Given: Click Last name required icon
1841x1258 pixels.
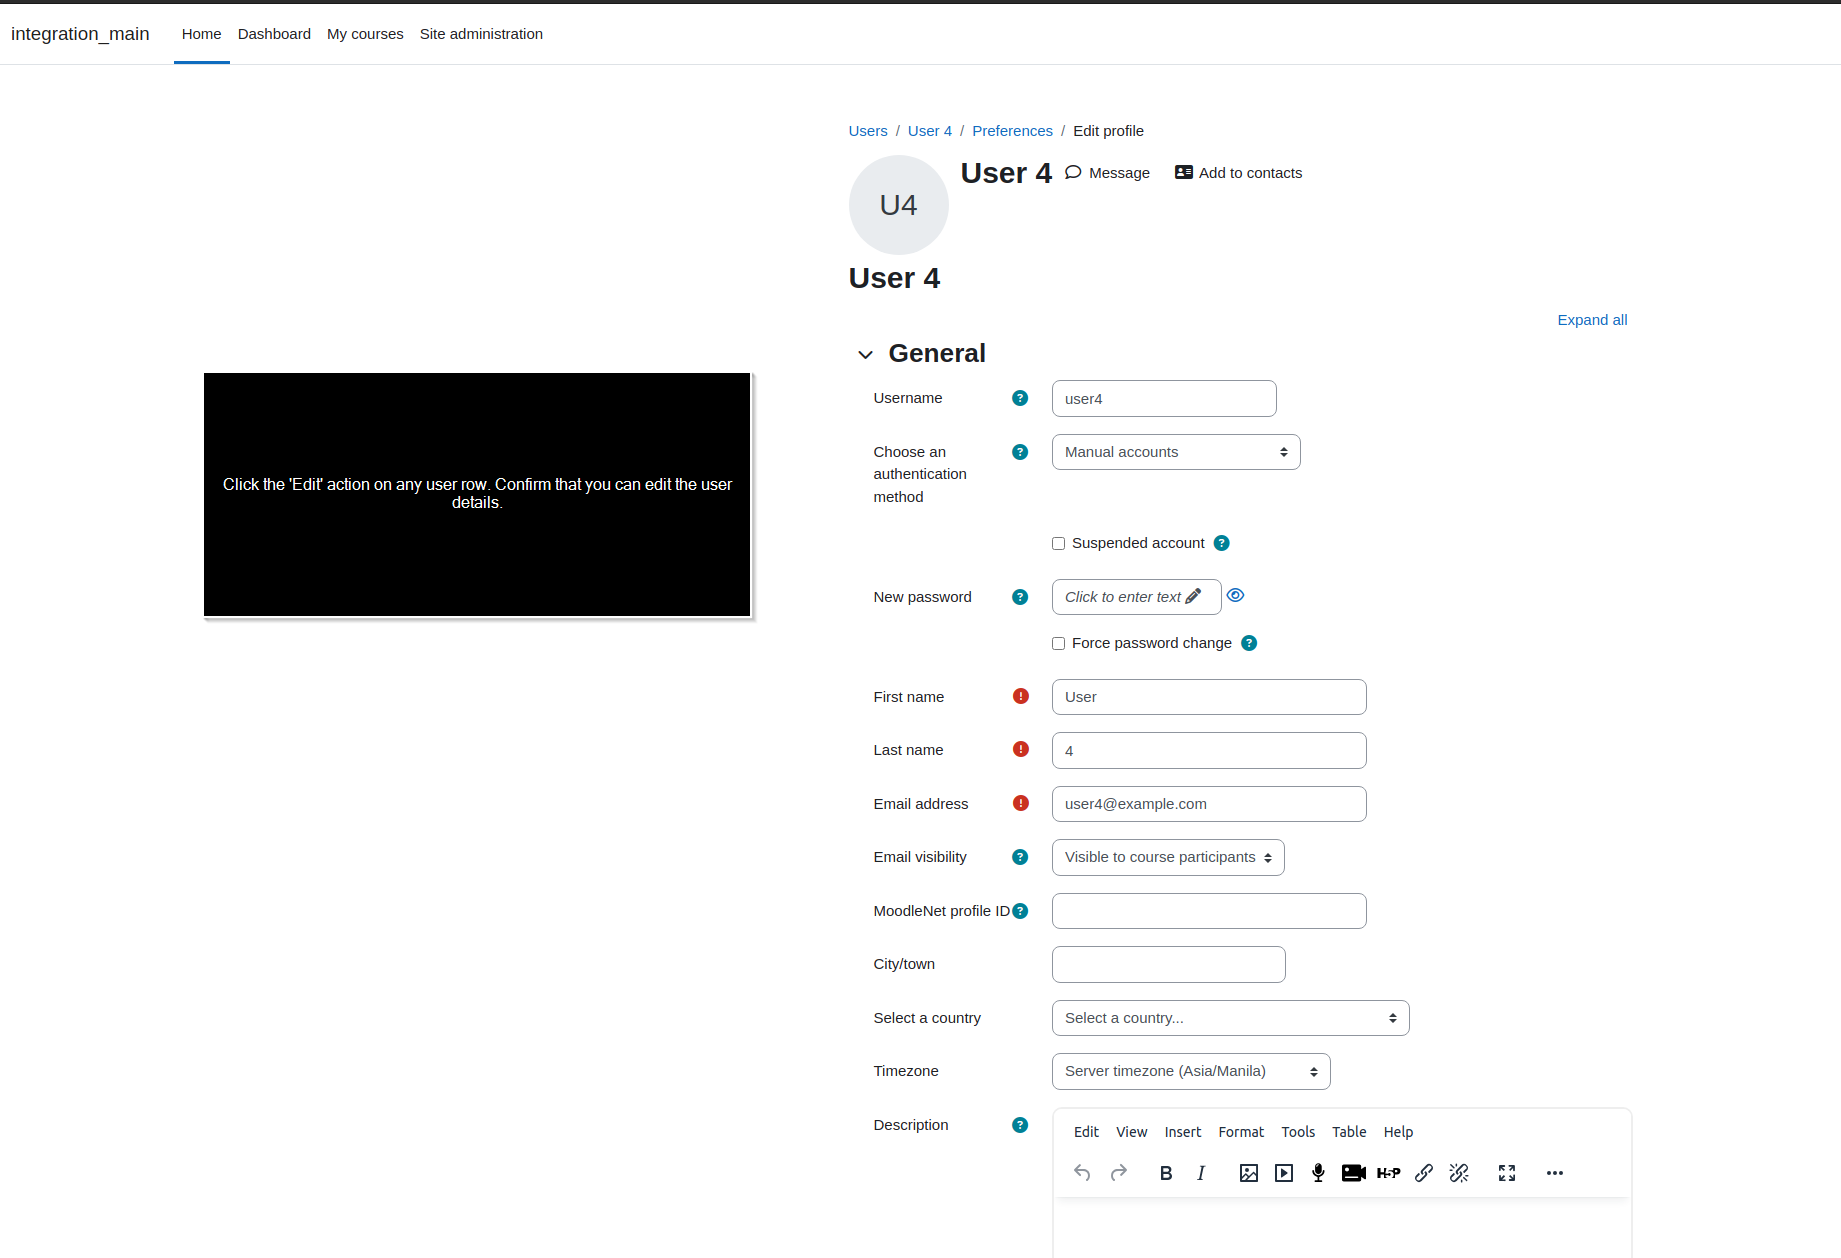Looking at the screenshot, I should pos(1020,749).
